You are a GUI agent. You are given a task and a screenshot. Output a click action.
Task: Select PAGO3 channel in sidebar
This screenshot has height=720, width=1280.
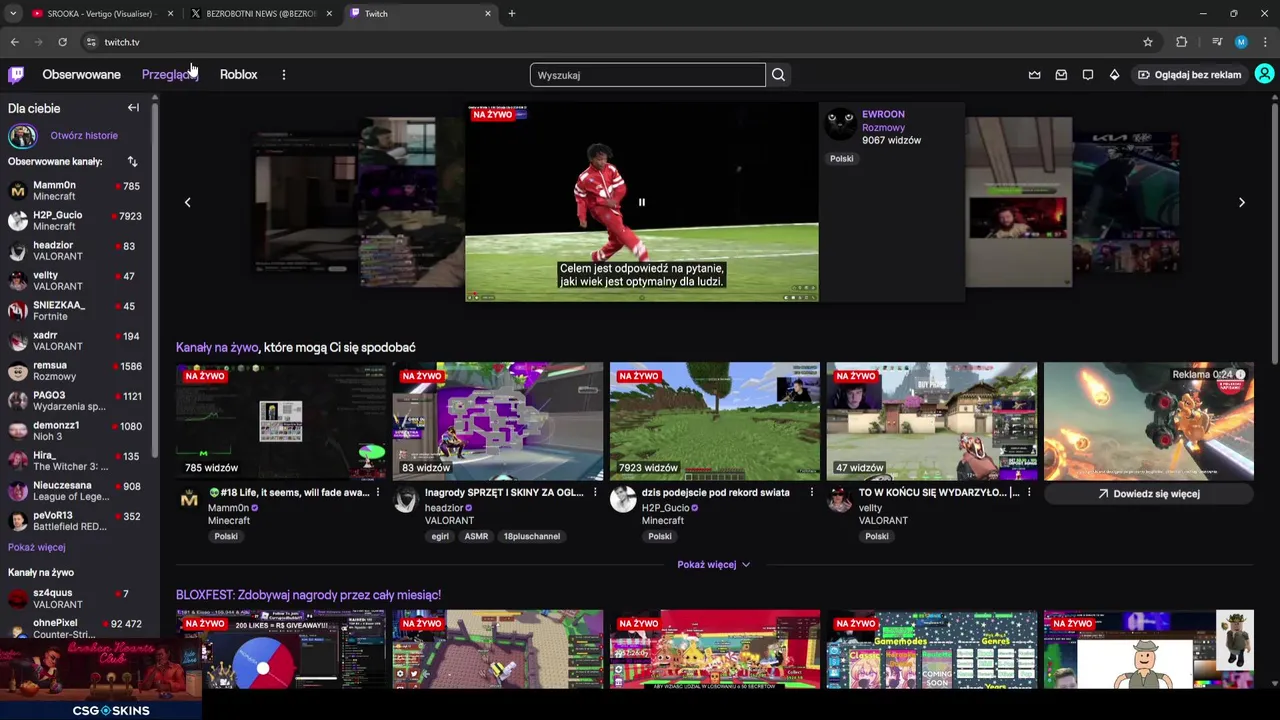pos(76,400)
